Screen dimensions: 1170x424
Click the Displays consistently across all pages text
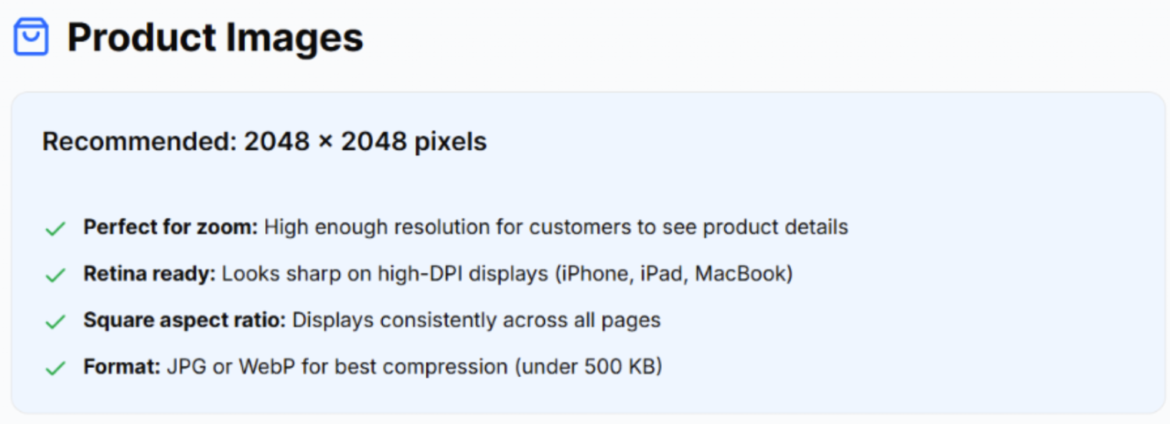pyautogui.click(x=476, y=321)
